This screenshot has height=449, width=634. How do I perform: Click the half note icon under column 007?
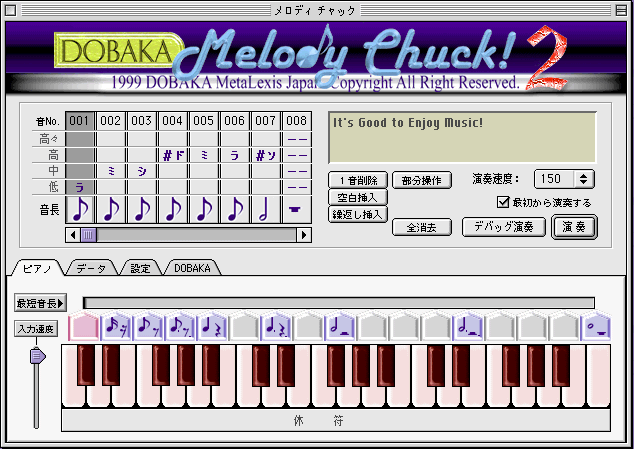[266, 209]
